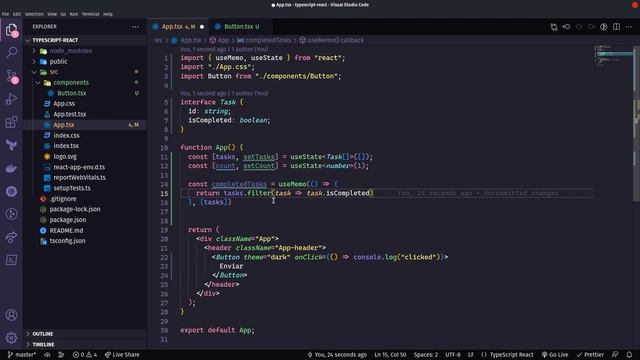Switch to the Button.tsx editor tab

click(x=241, y=27)
